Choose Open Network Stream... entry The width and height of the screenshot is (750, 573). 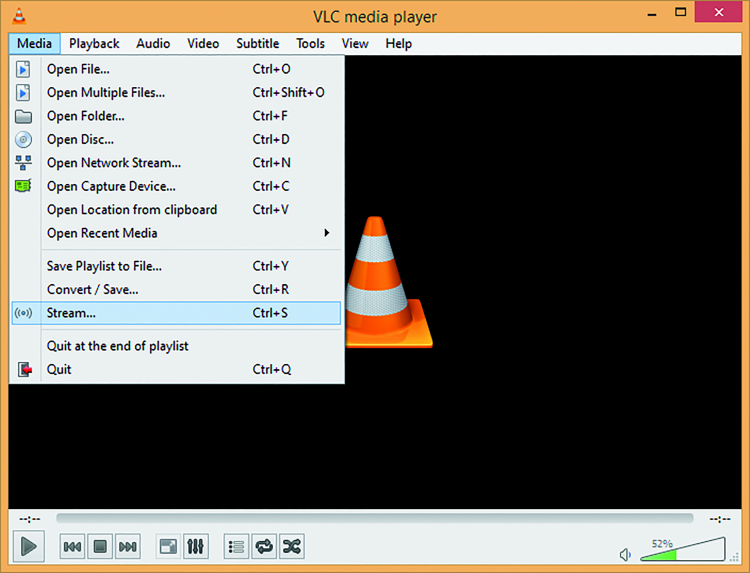tap(176, 163)
